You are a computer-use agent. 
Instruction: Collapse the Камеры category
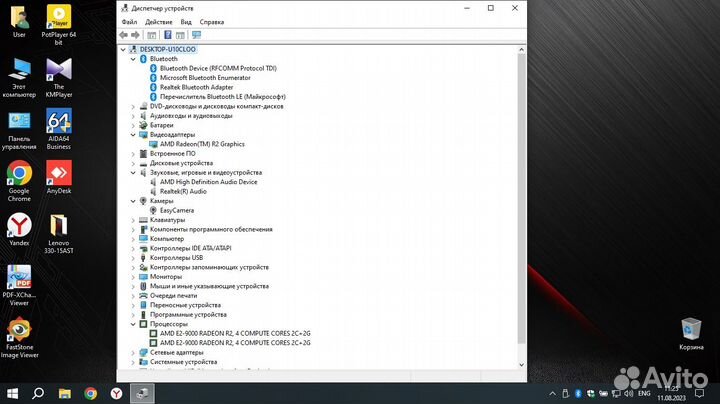tap(133, 201)
